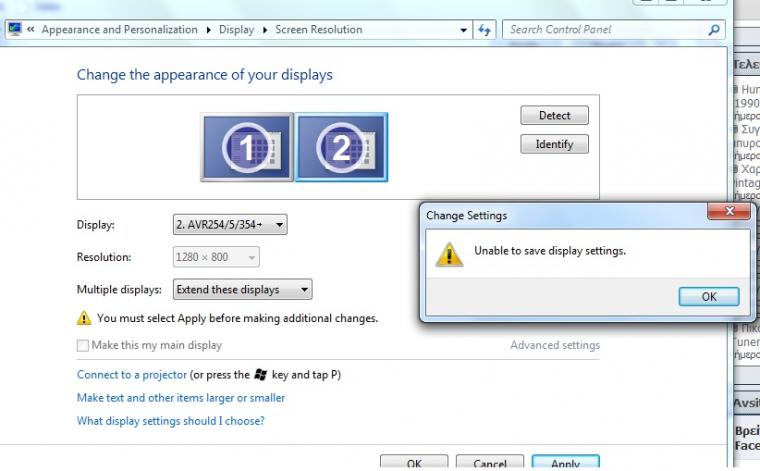The width and height of the screenshot is (760, 471).
Task: Select monitor 1 display thumbnail
Action: coord(246,147)
